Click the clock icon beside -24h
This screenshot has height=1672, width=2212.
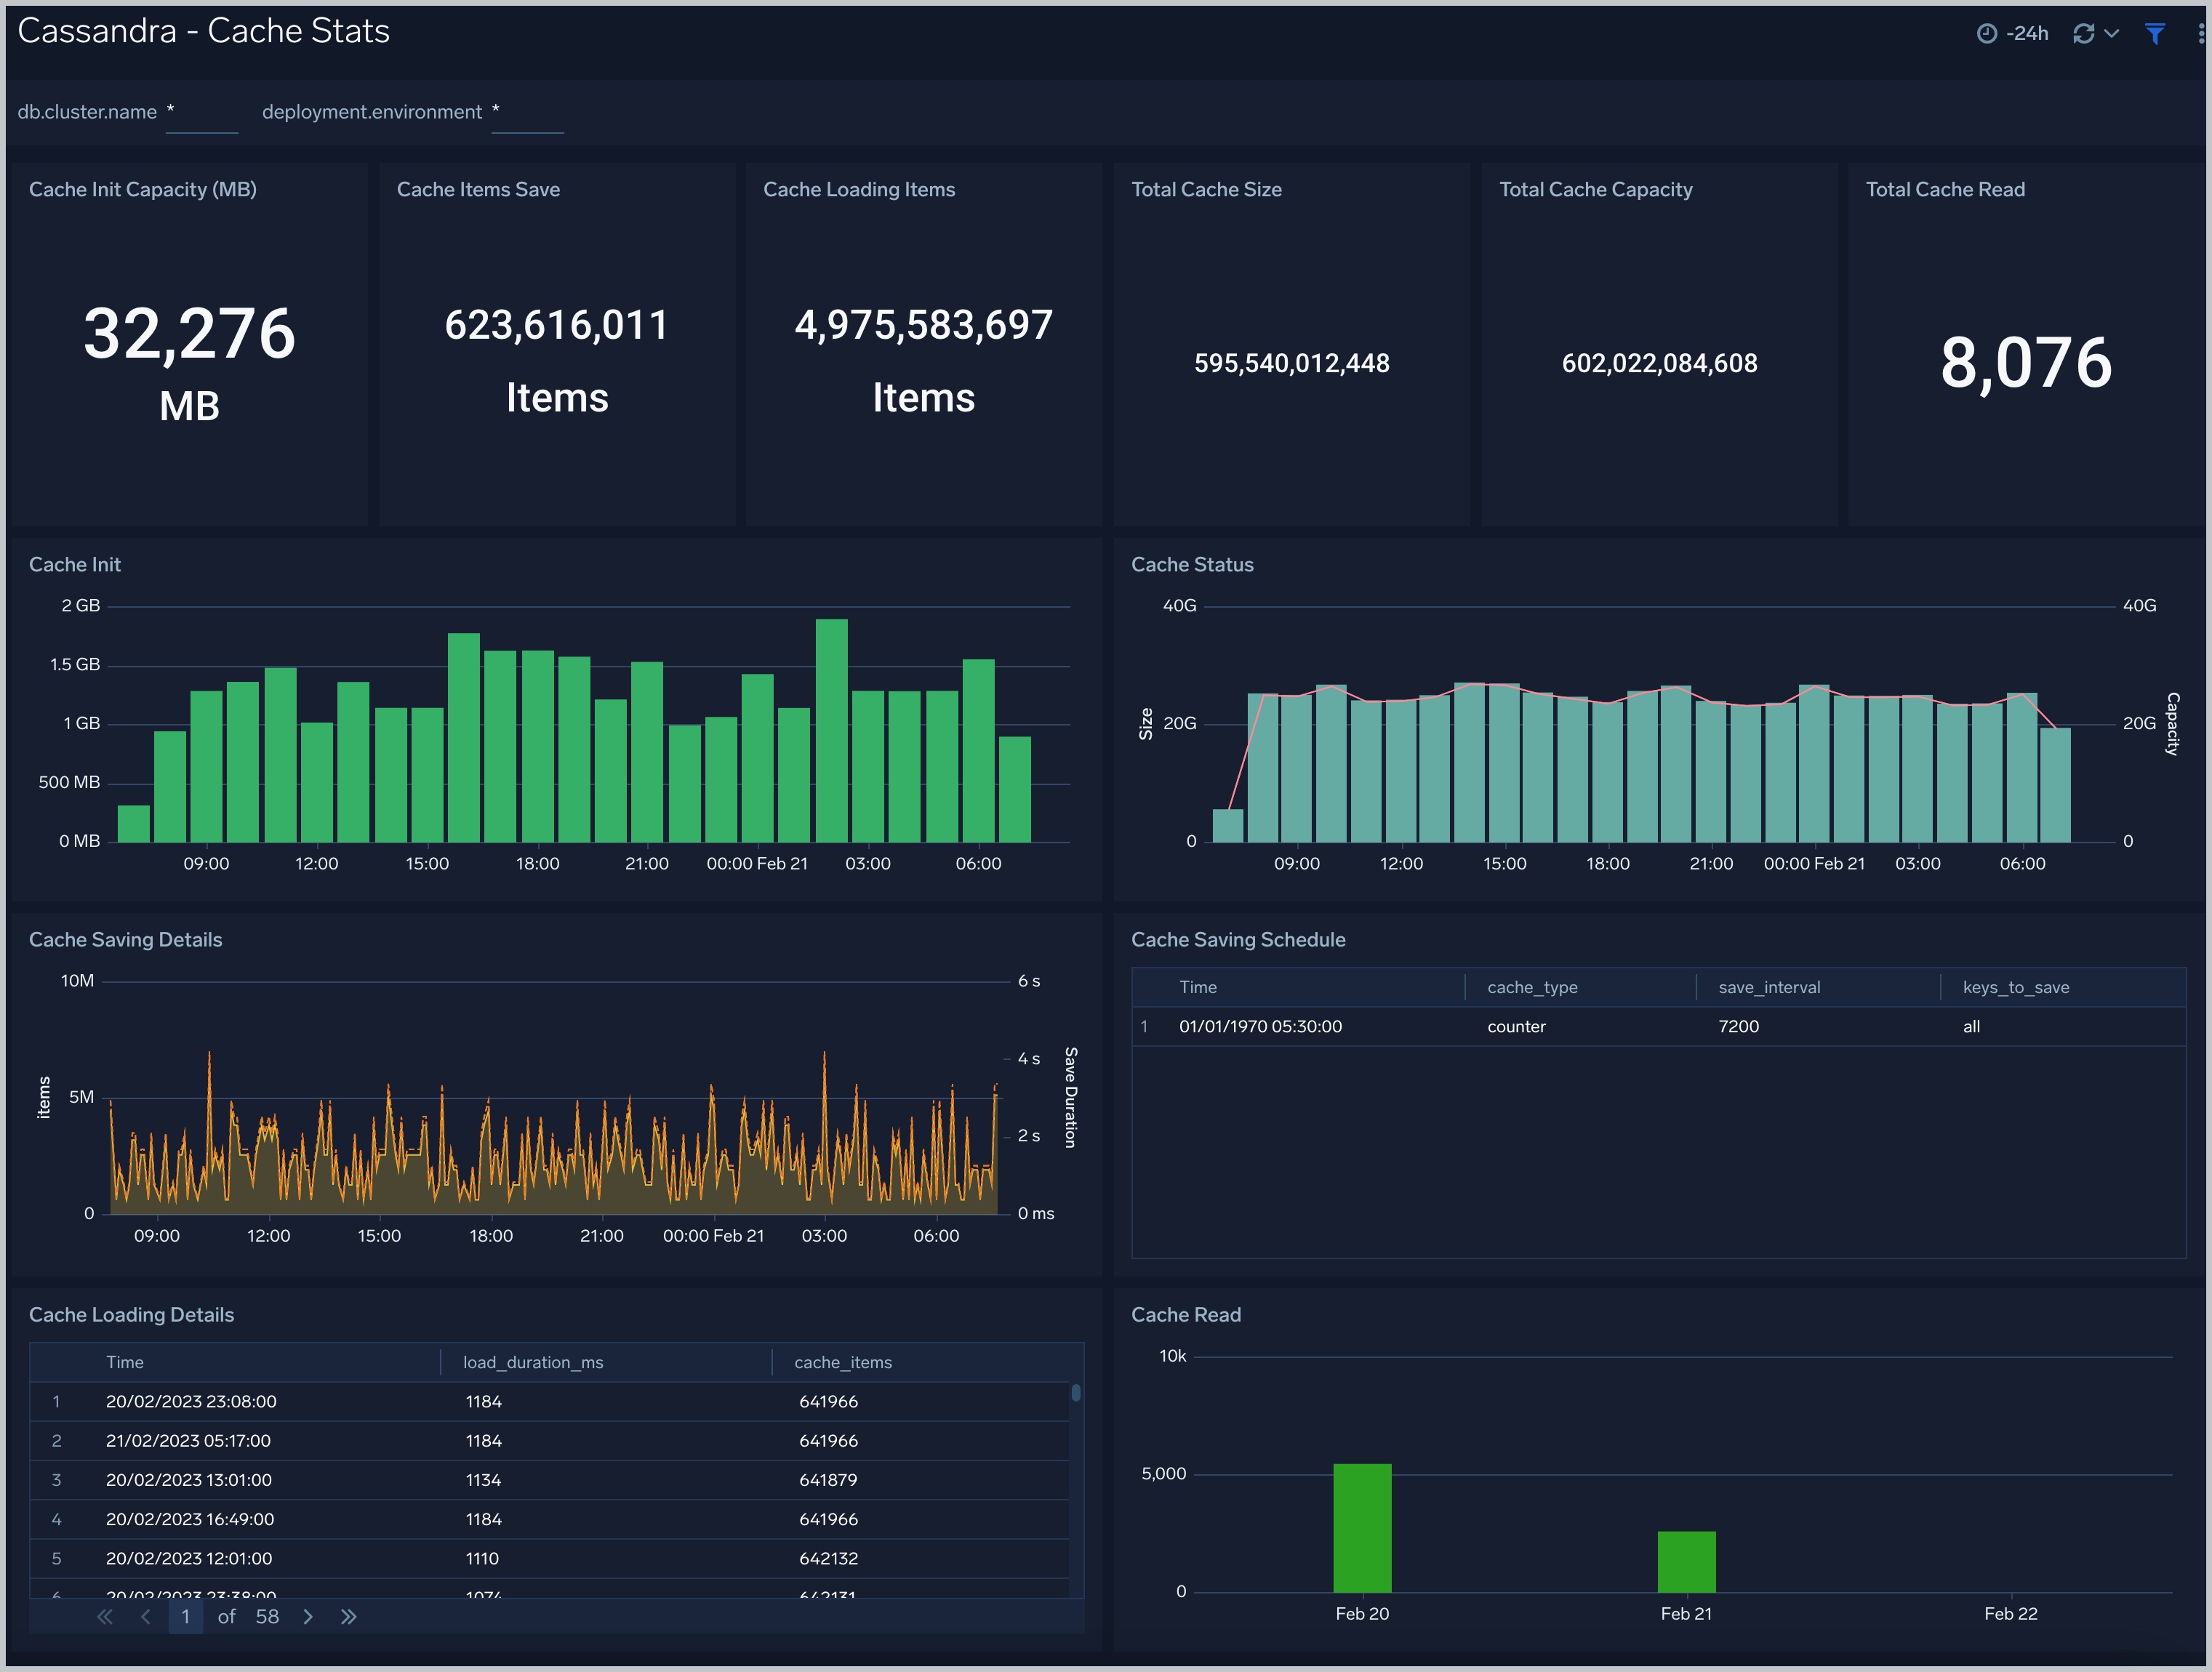(x=1987, y=34)
